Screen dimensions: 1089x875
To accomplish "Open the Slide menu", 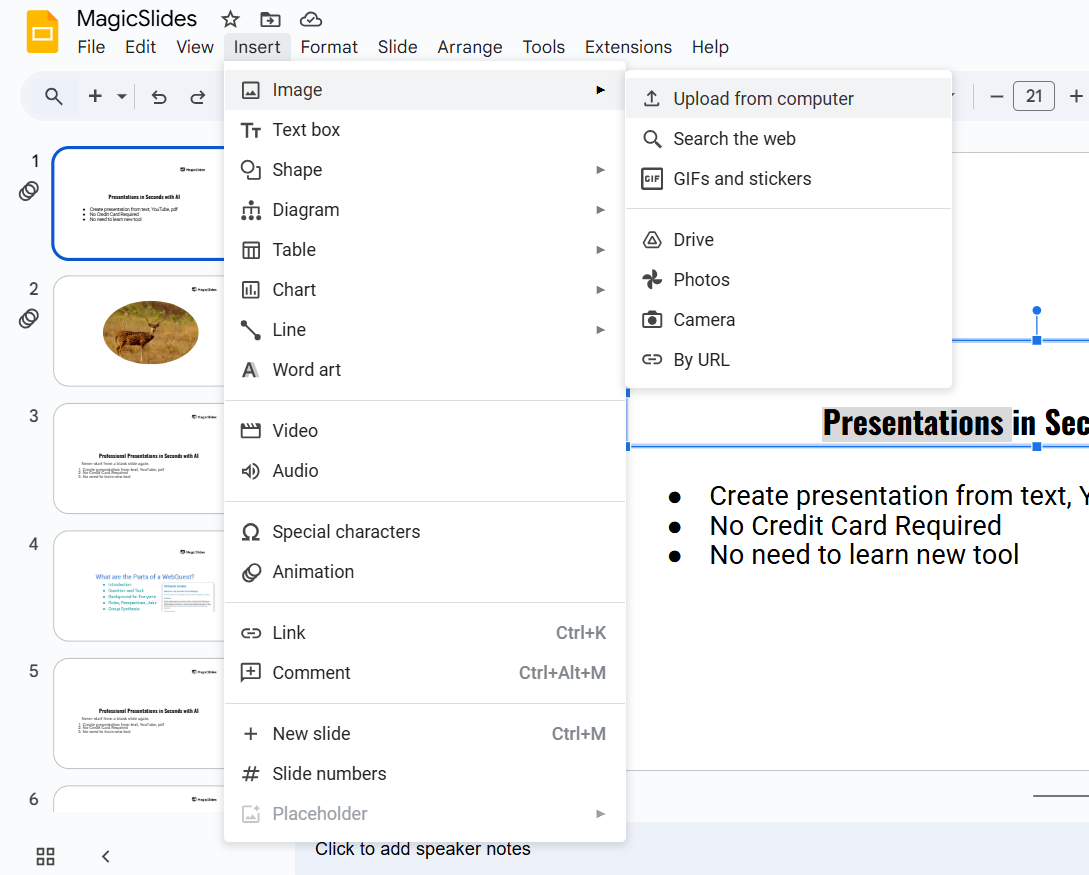I will [x=397, y=47].
